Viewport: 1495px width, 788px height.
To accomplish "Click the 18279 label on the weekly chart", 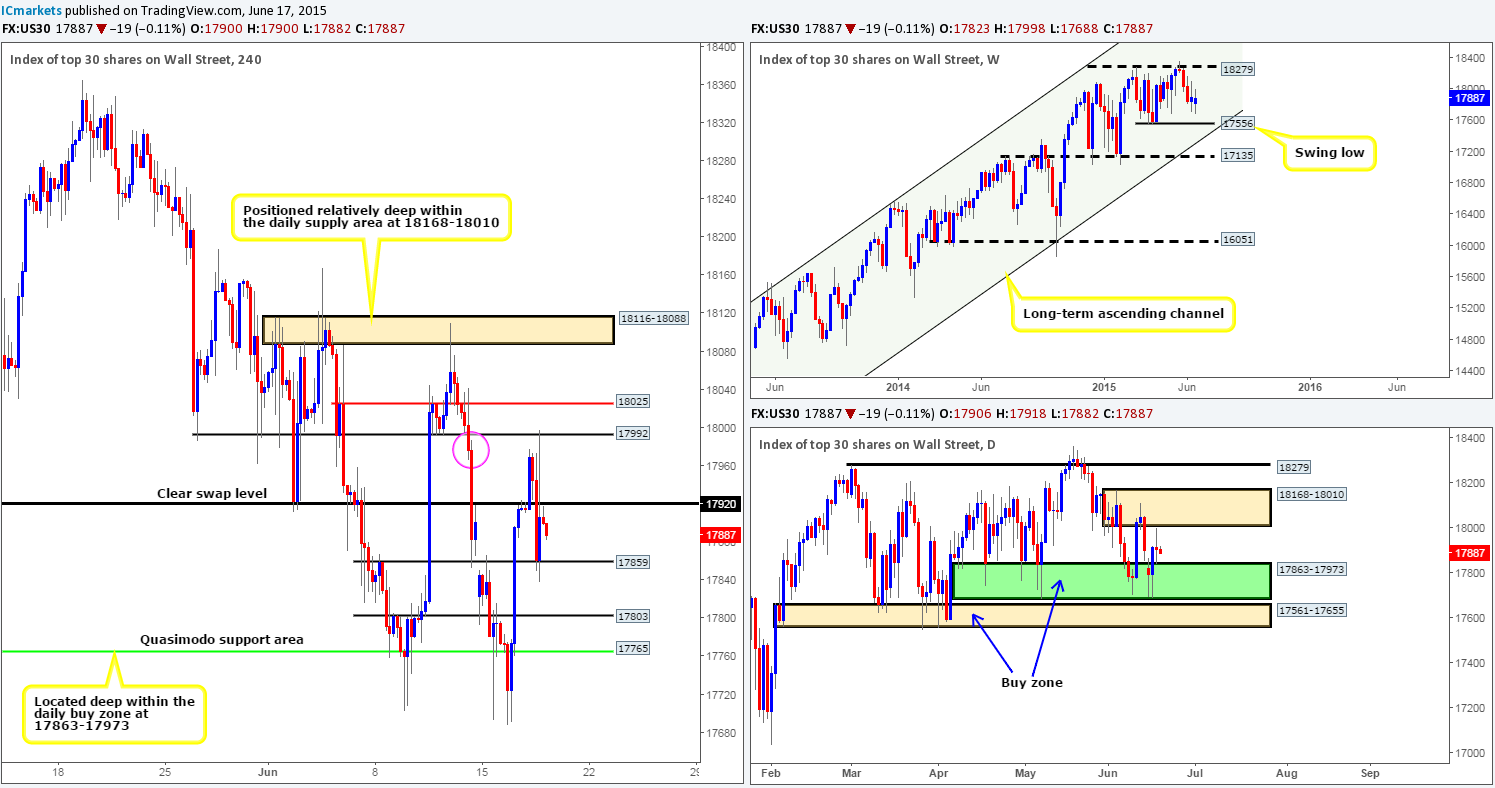I will pos(1237,70).
